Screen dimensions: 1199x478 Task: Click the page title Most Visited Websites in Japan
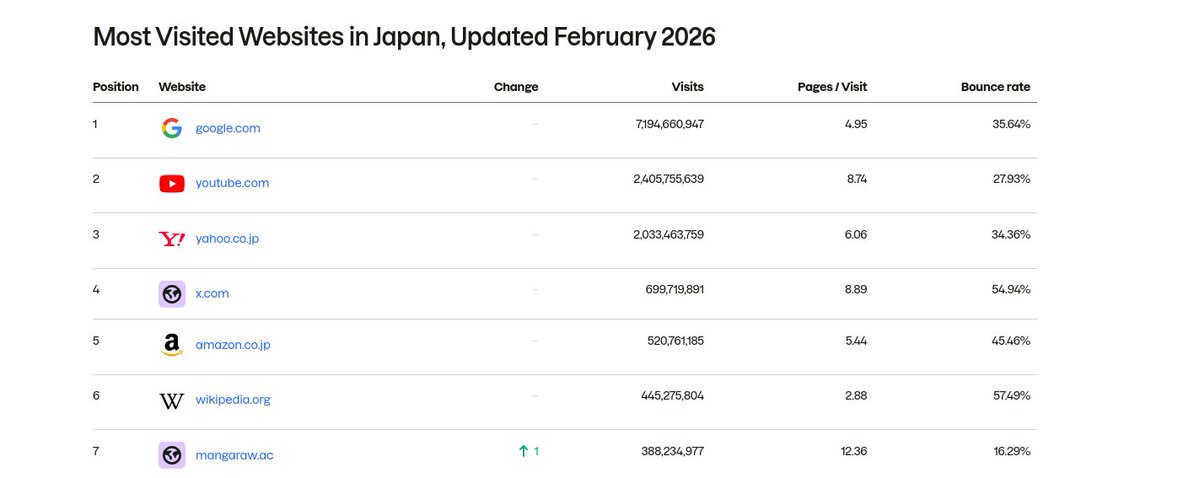[404, 37]
